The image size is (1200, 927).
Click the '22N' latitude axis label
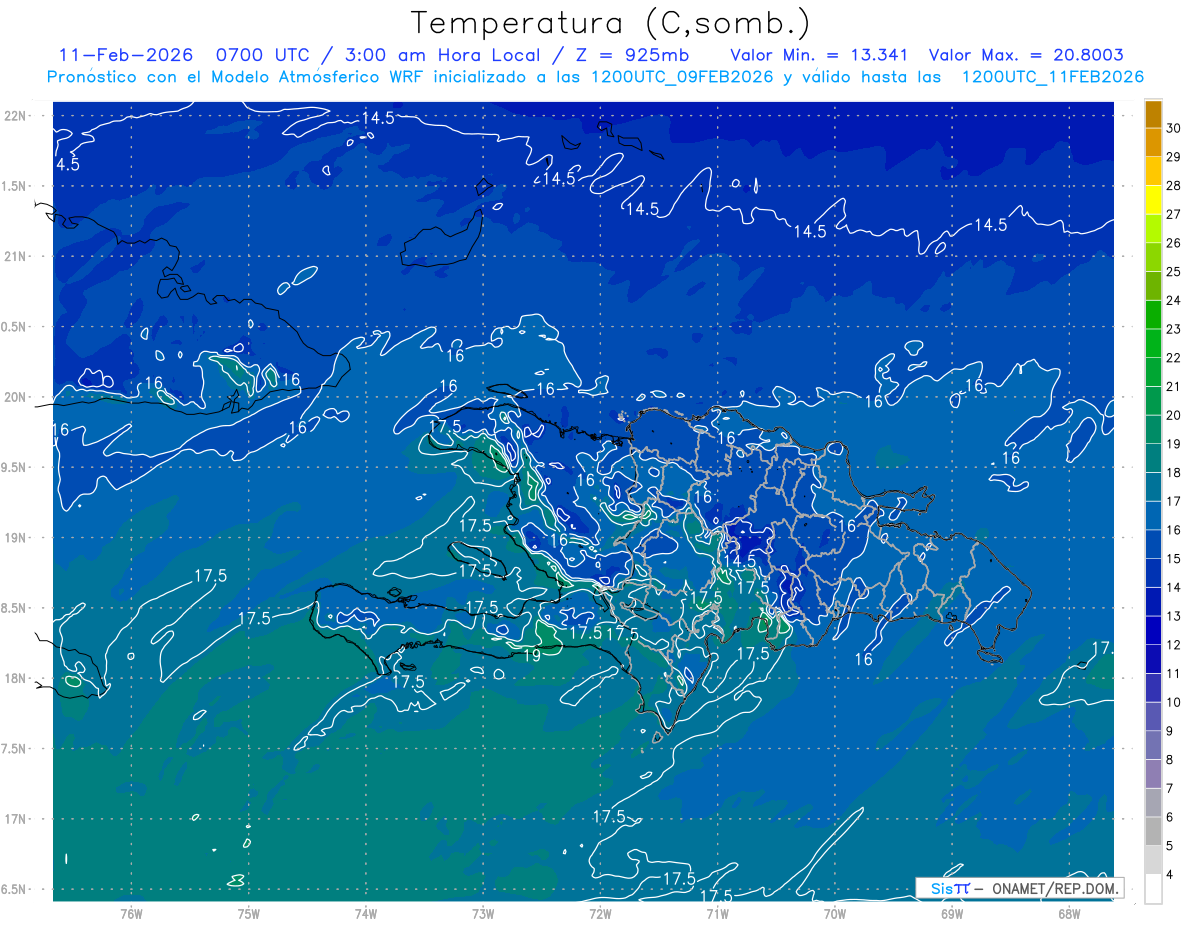(16, 116)
